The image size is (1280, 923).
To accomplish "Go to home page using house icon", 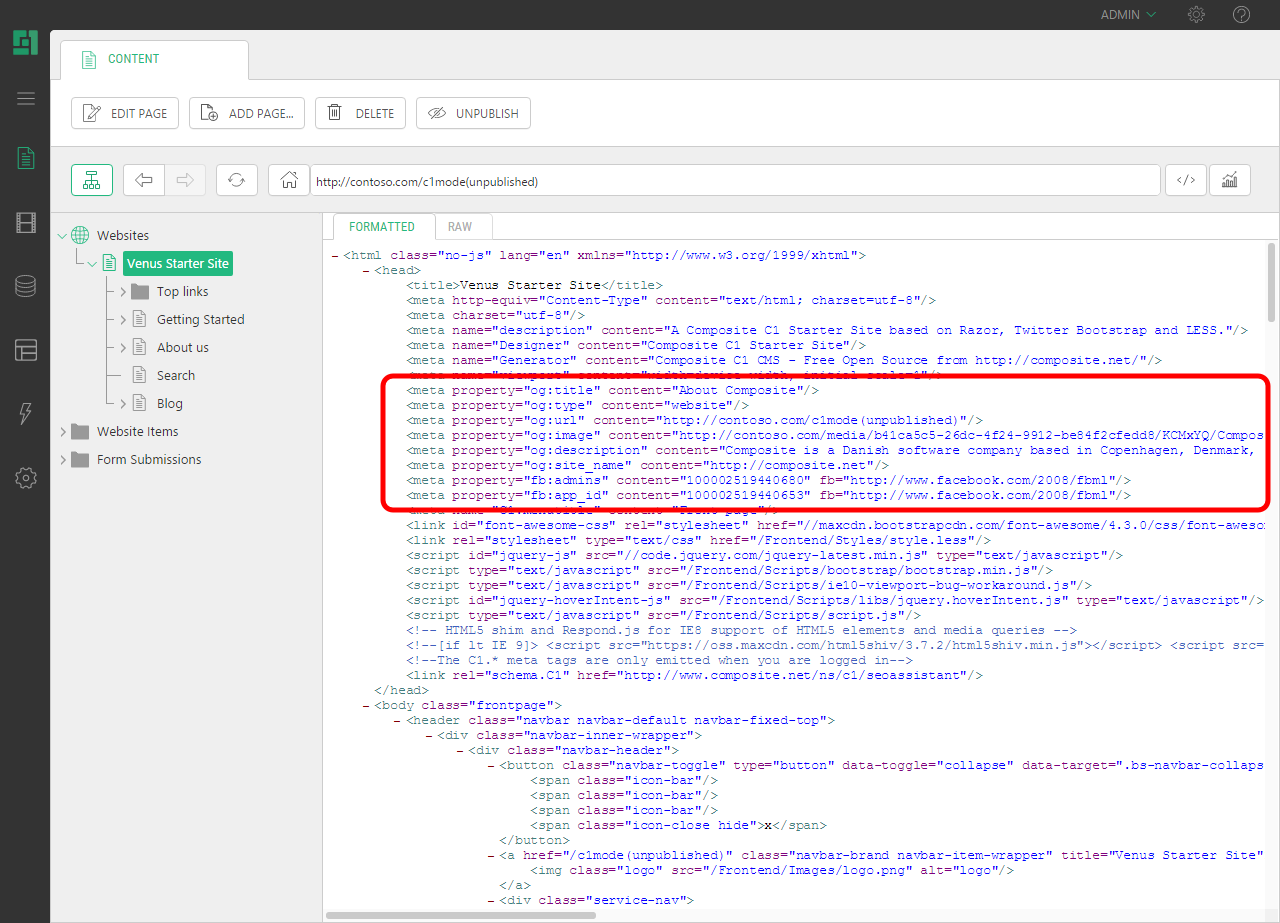I will coord(289,180).
